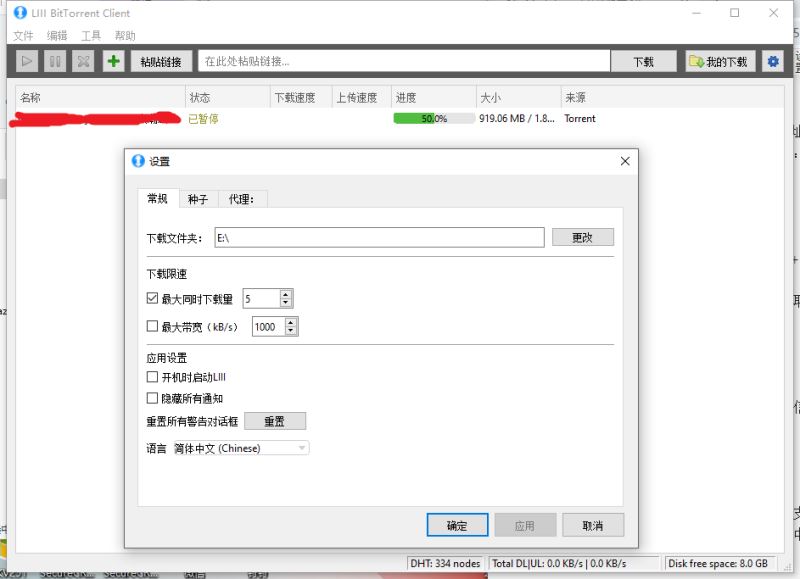Viewport: 800px width, 579px height.
Task: Increase max bandwidth spinner value
Action: (x=291, y=322)
